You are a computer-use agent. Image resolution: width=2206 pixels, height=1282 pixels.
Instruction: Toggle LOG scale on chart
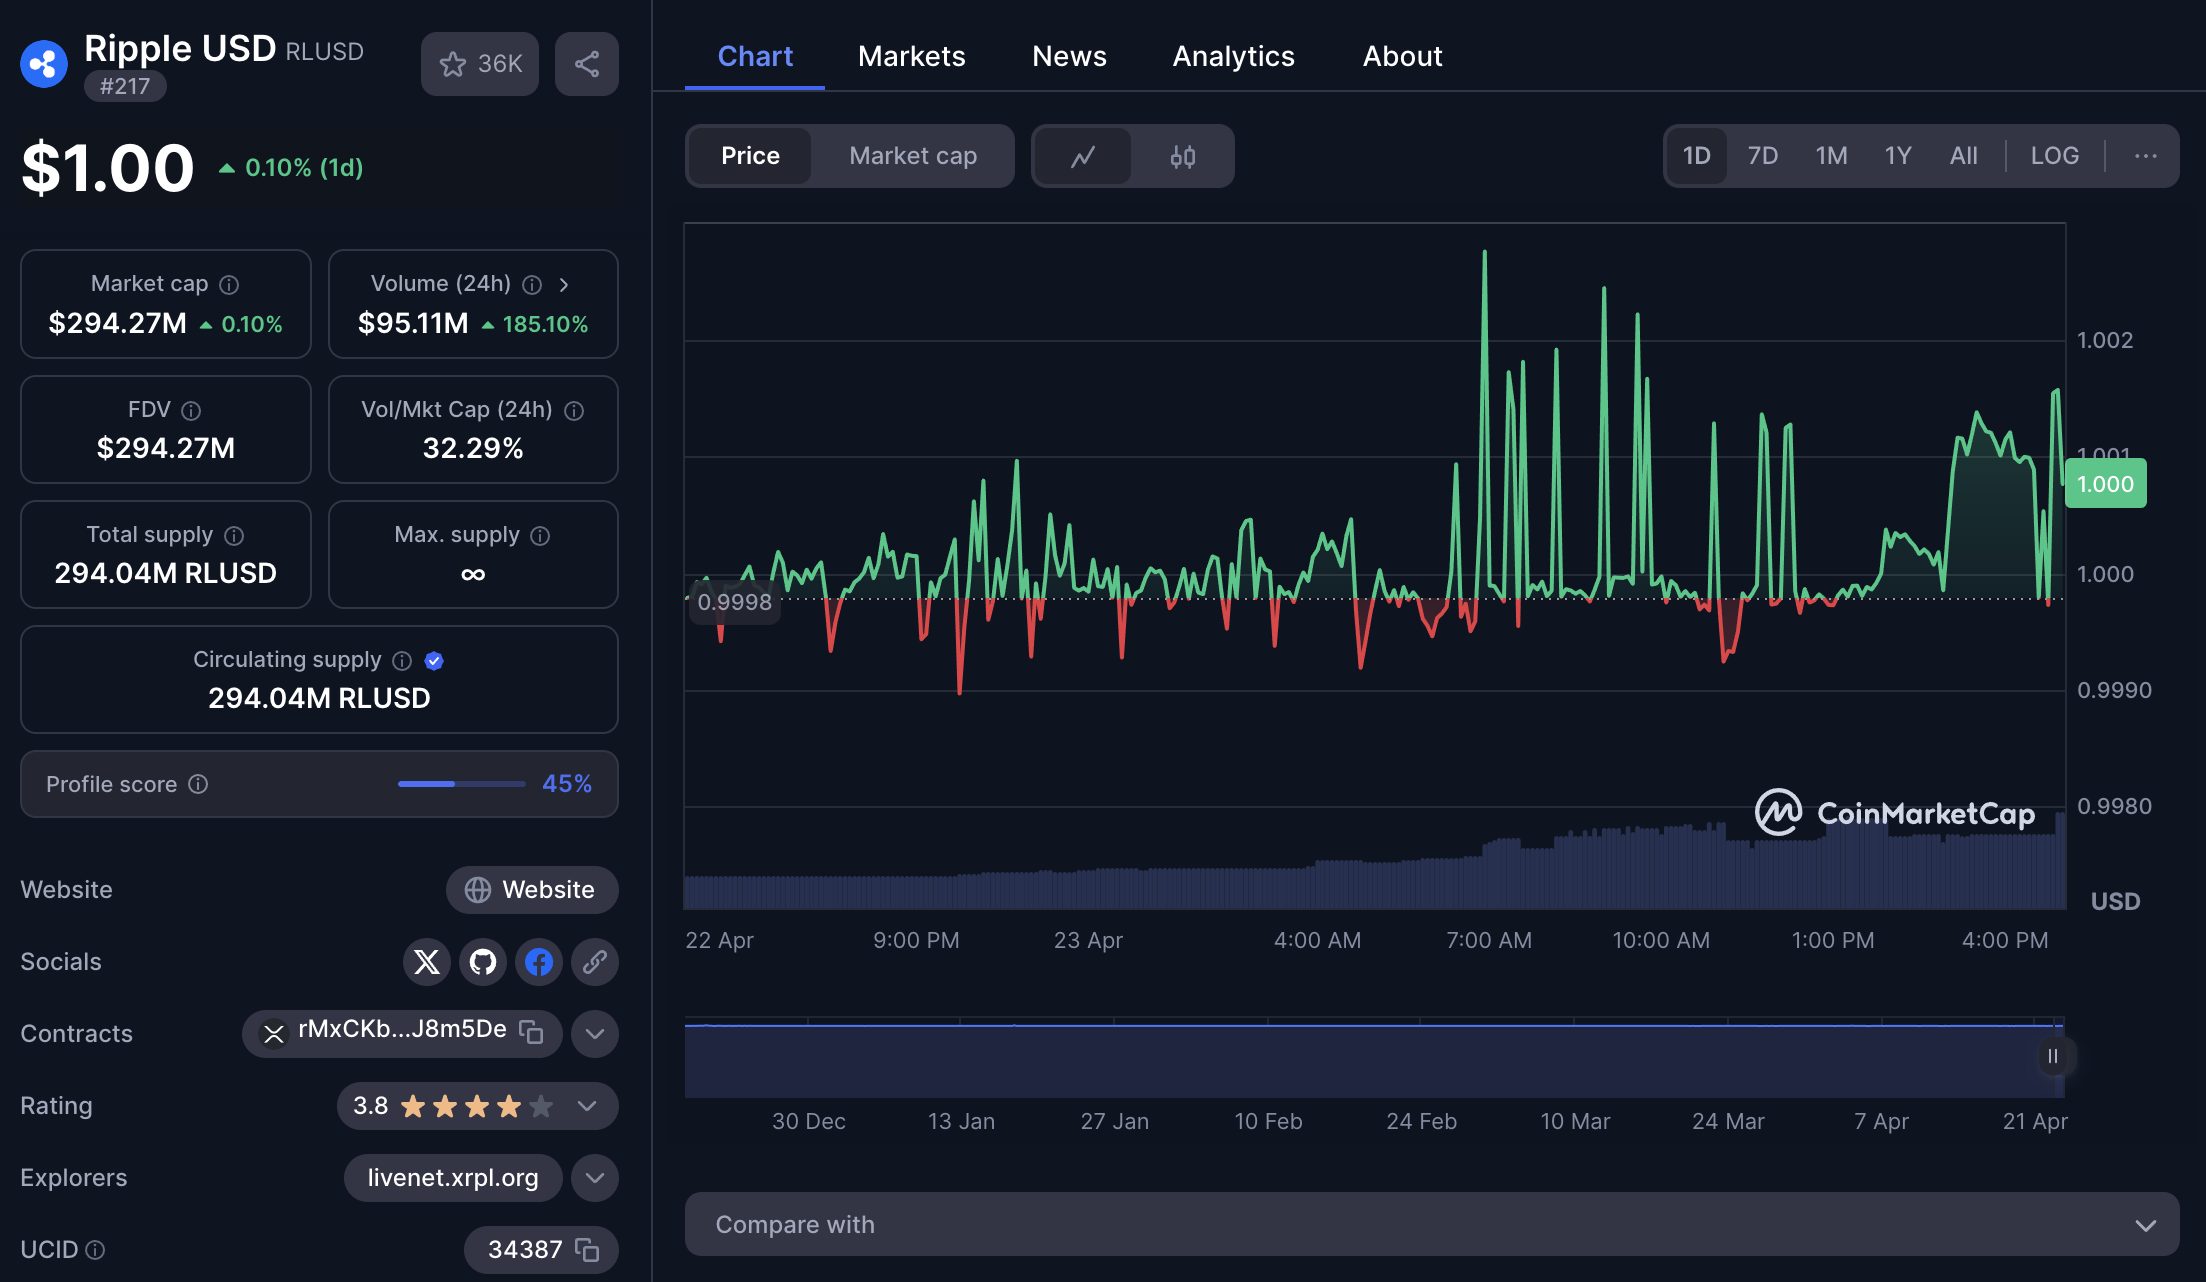click(2055, 156)
